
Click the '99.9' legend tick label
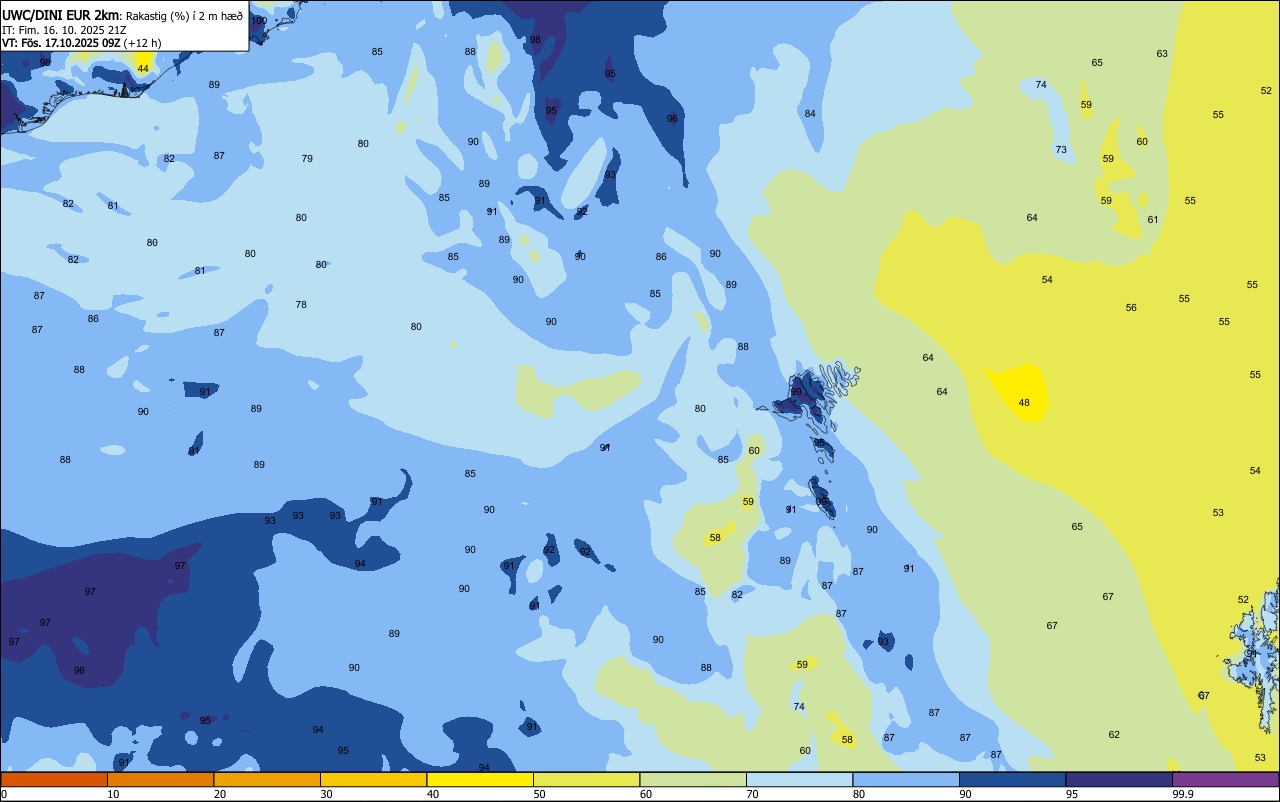tap(1183, 794)
